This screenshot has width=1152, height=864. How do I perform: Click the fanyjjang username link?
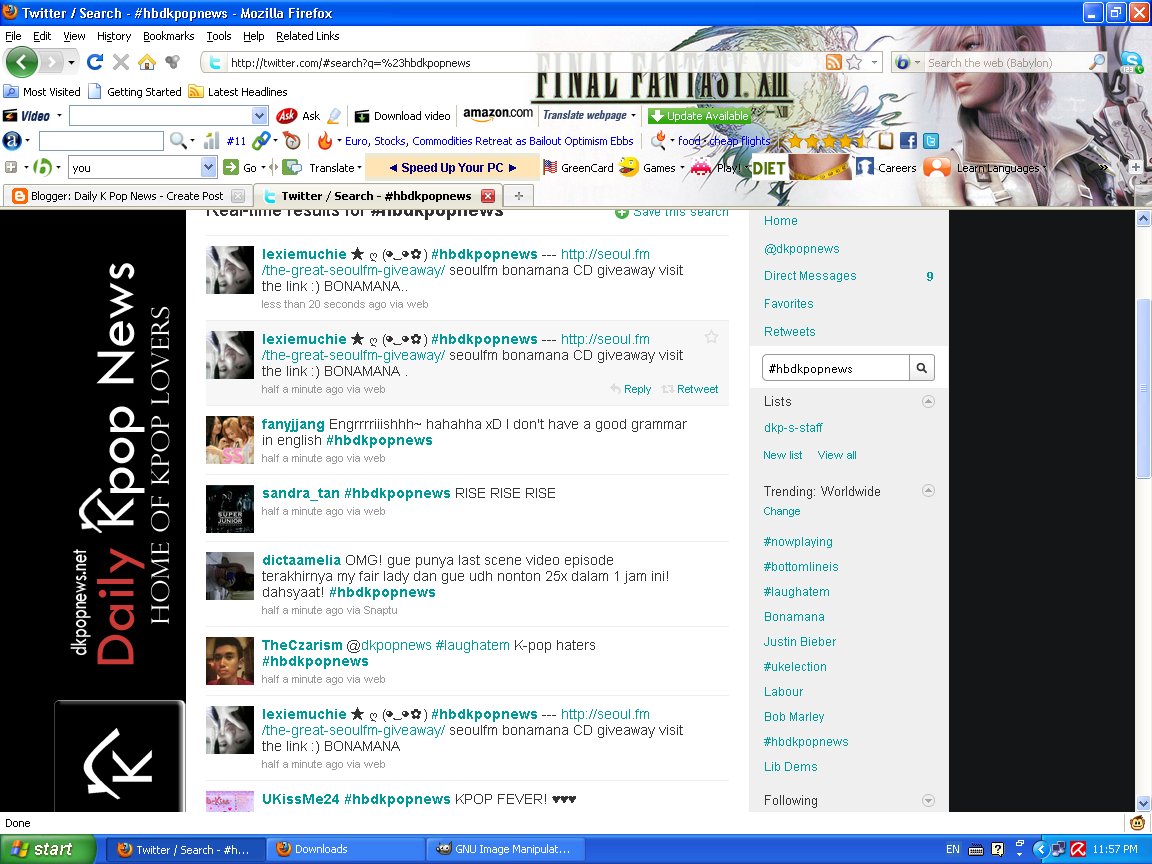292,425
